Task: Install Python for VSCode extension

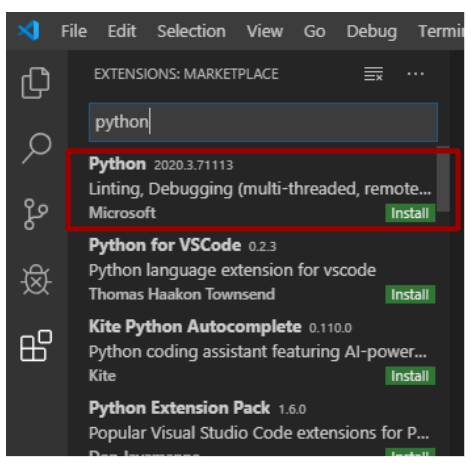Action: [x=410, y=294]
